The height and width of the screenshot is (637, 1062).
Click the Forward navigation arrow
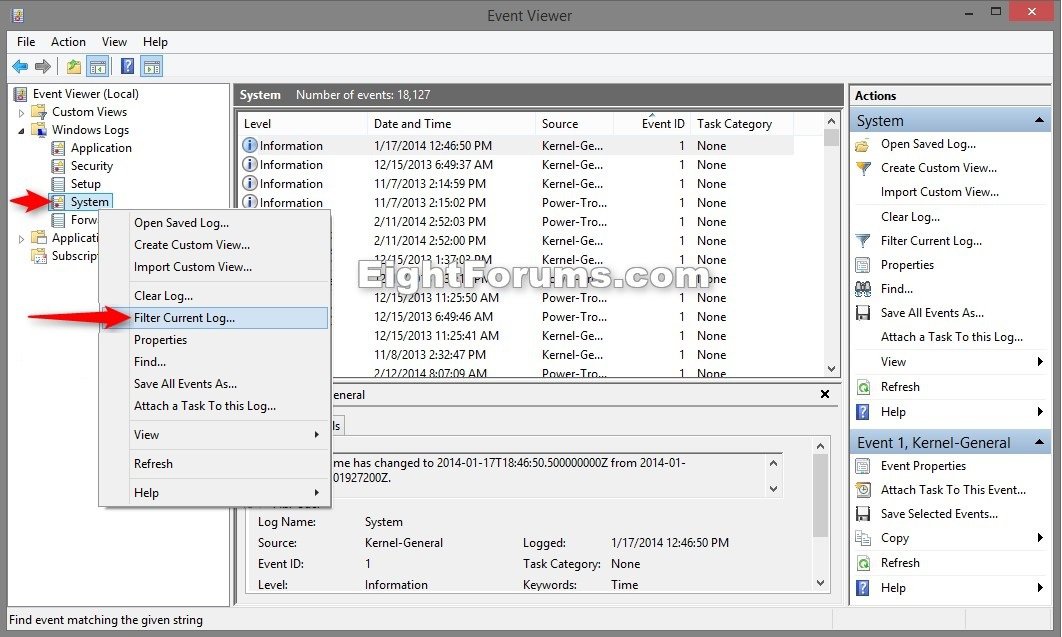click(42, 66)
